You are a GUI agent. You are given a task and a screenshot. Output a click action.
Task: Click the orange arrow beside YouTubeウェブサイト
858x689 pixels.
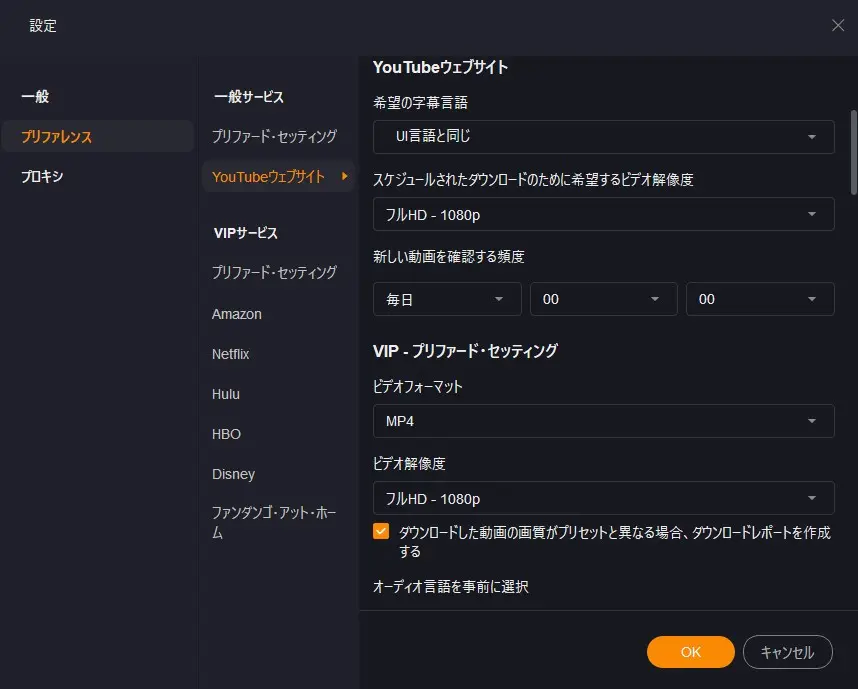click(344, 176)
